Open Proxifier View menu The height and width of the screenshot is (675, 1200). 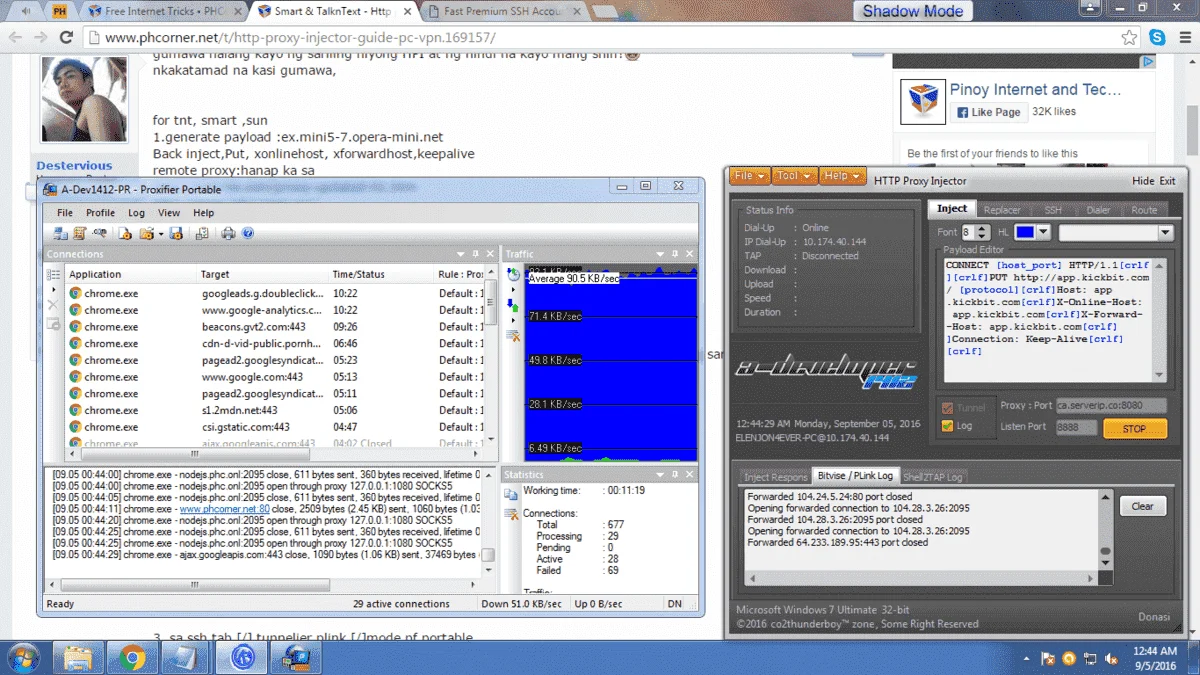169,213
